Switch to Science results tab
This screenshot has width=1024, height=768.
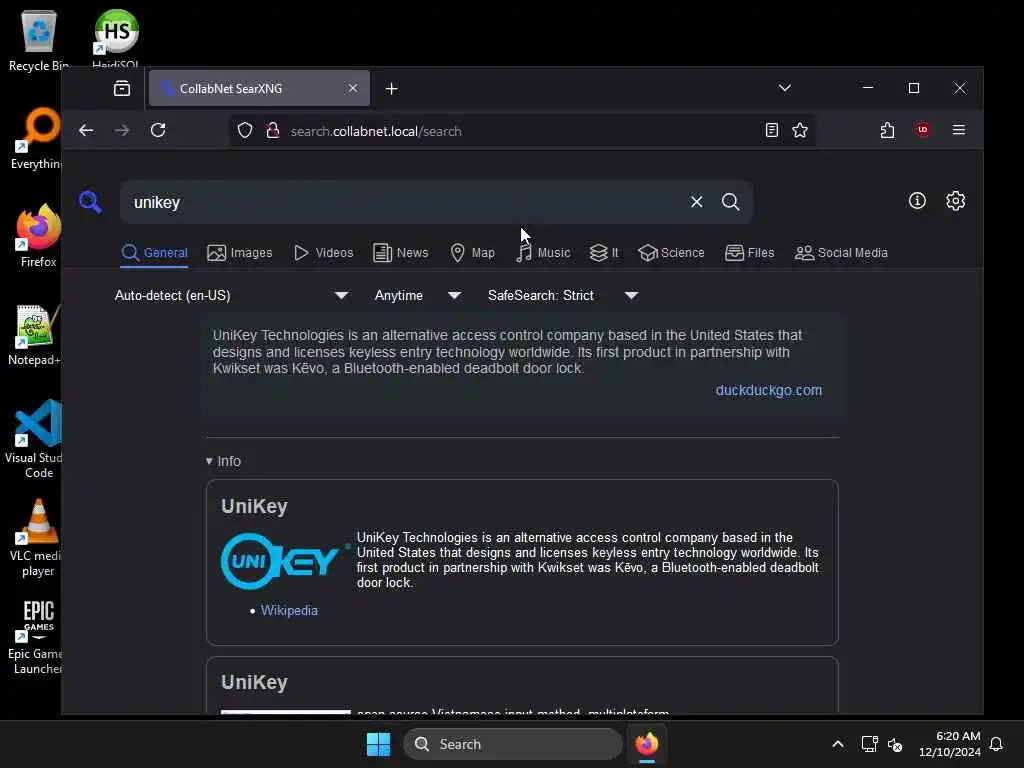point(671,253)
